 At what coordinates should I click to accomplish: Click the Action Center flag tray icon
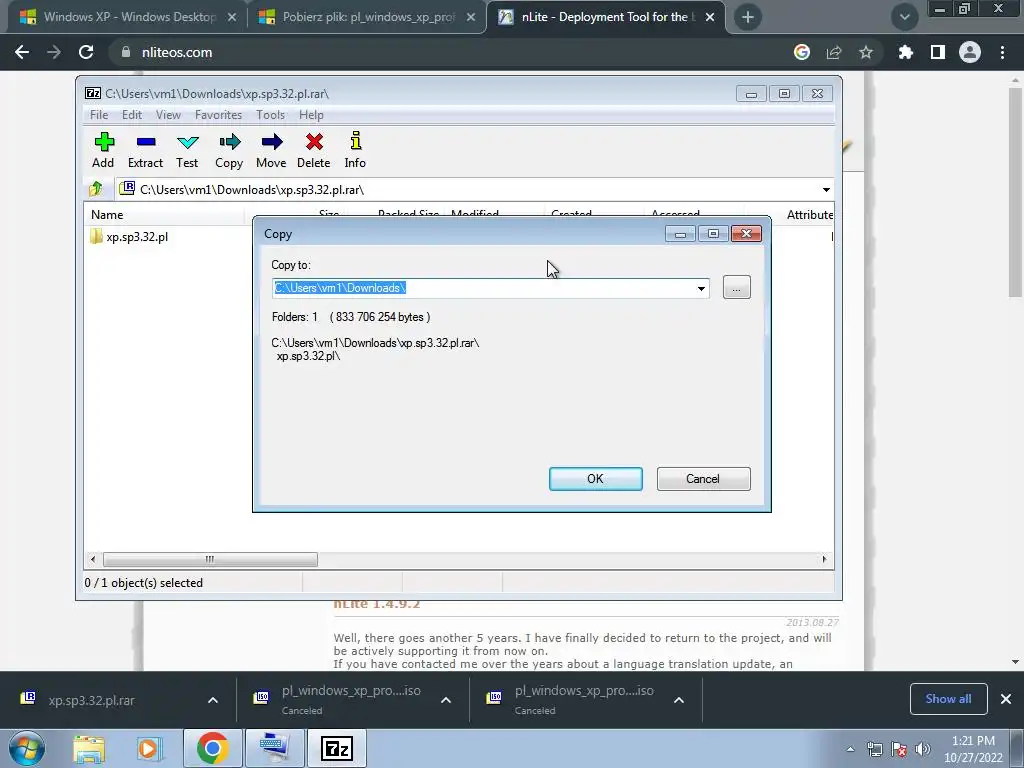899,749
